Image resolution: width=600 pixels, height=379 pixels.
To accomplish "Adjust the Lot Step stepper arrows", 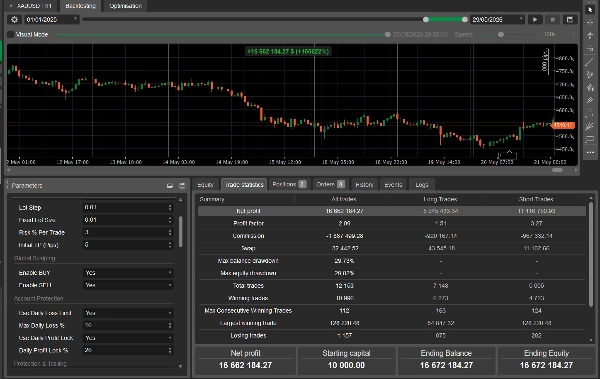I will (170, 207).
